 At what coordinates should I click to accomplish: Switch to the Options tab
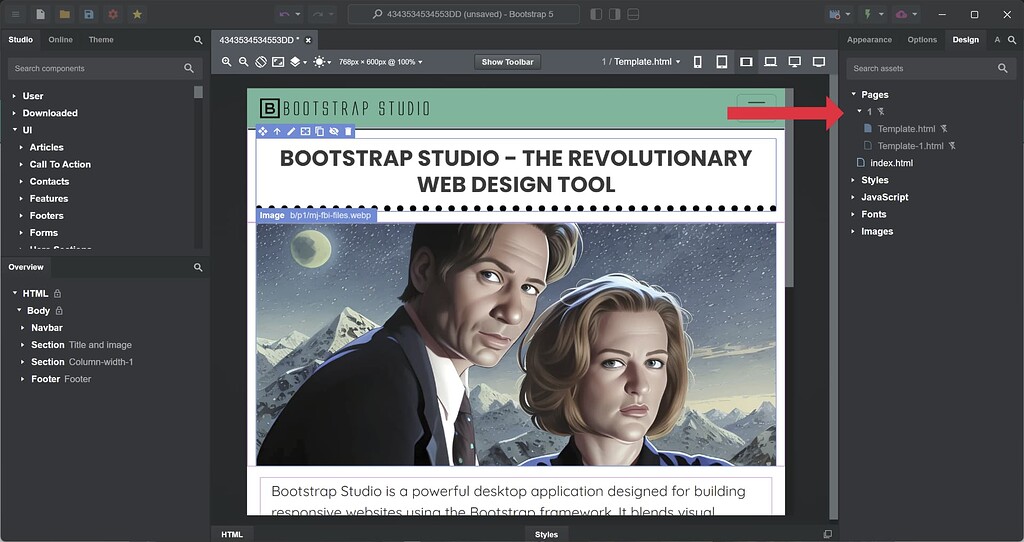[922, 40]
